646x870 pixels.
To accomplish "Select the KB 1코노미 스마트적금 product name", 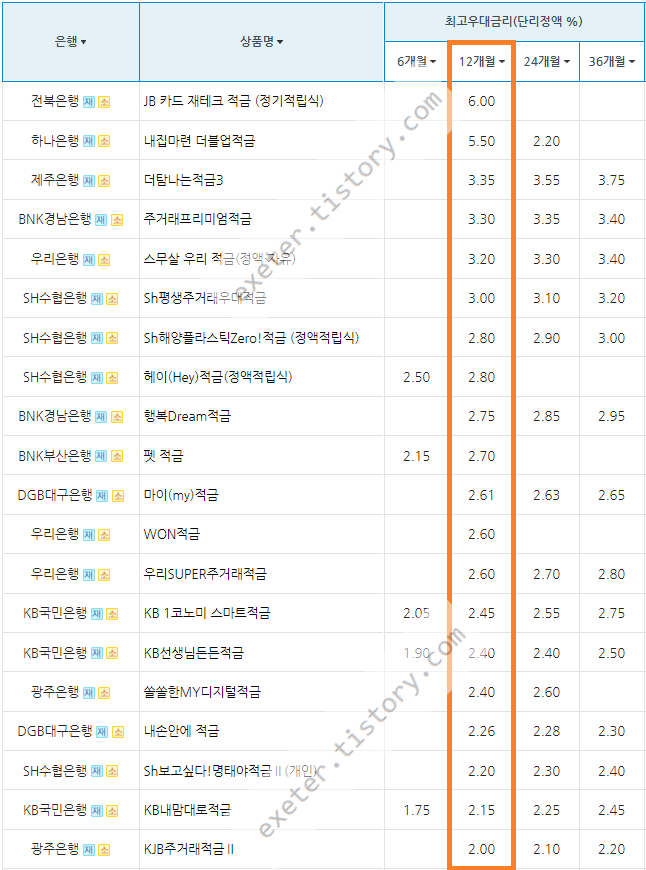I will [x=207, y=613].
